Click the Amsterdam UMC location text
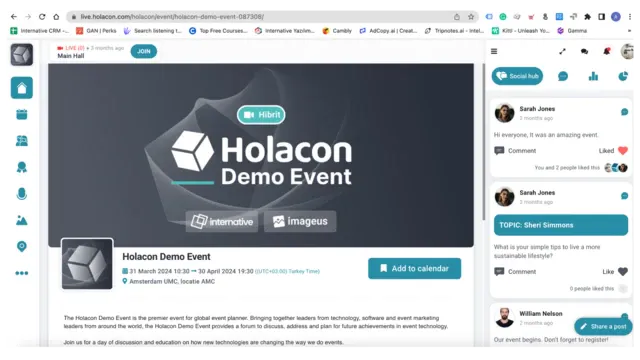The height and width of the screenshot is (360, 640). (172, 281)
